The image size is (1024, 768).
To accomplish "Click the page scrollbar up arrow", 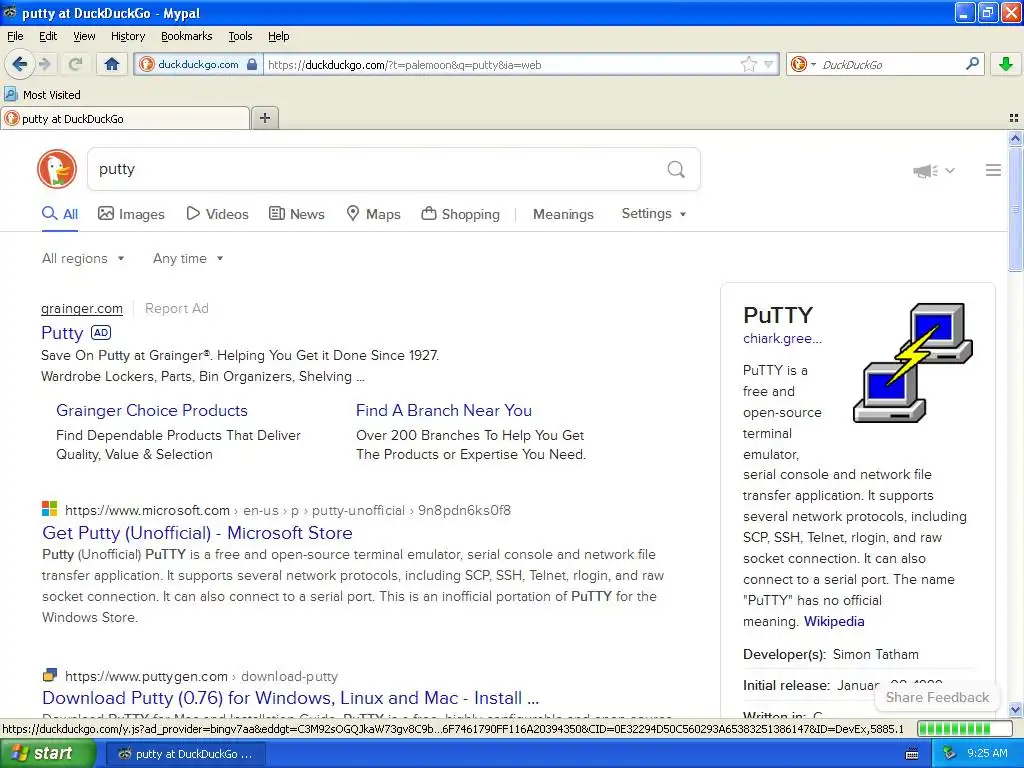I will point(1015,138).
